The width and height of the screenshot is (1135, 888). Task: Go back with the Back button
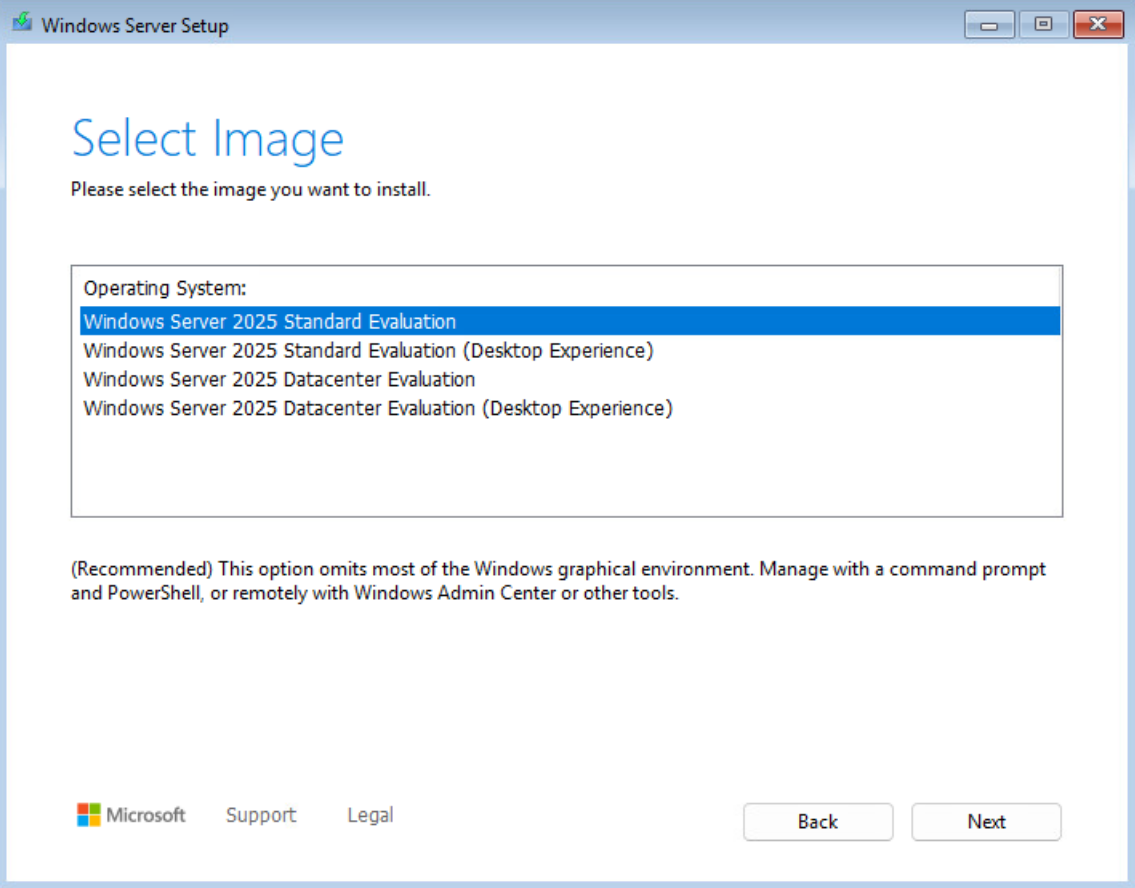click(x=818, y=821)
